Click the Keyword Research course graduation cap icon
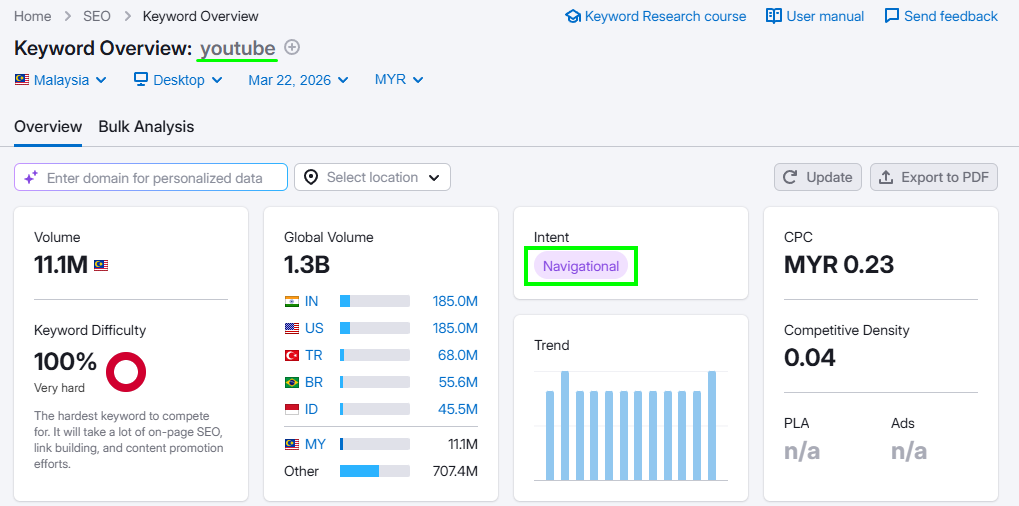Screen dimensions: 1019x506 tap(573, 16)
